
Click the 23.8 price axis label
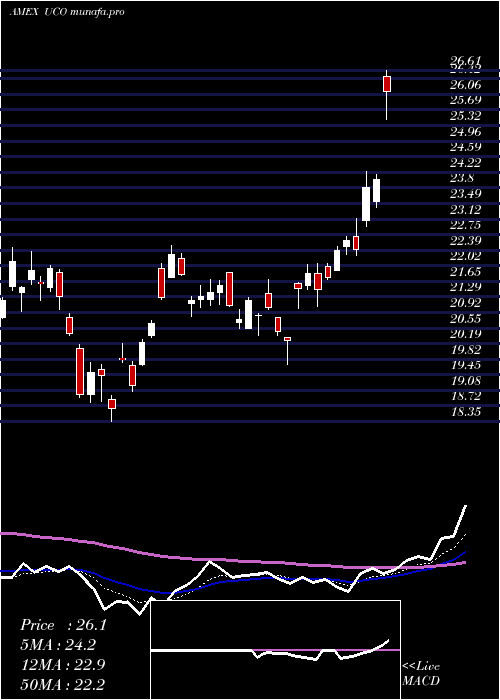point(462,178)
